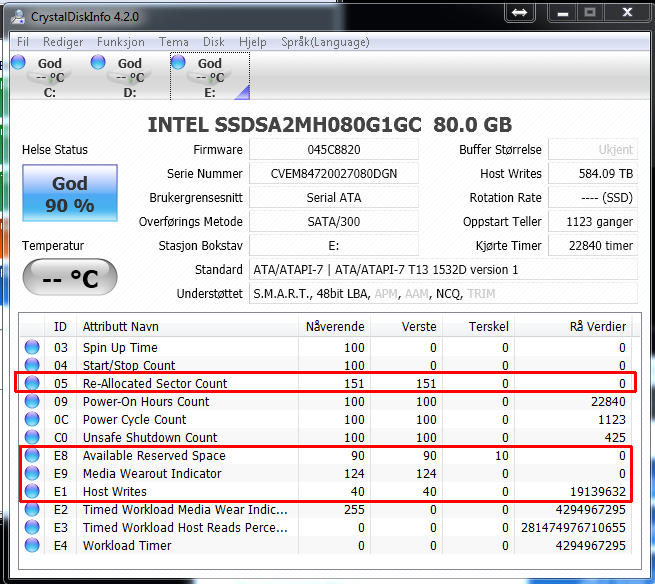Click status orb of Unsafe Shutdown Count row
Screen dimensions: 655x584
(x=32, y=437)
